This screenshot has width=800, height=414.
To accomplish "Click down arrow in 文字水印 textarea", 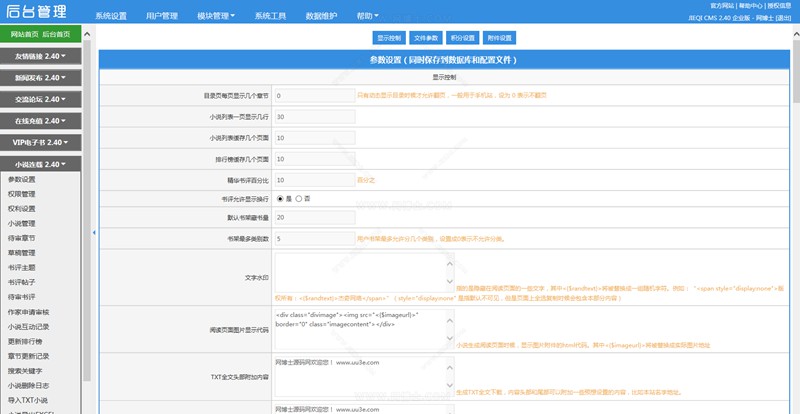I will 449,281.
